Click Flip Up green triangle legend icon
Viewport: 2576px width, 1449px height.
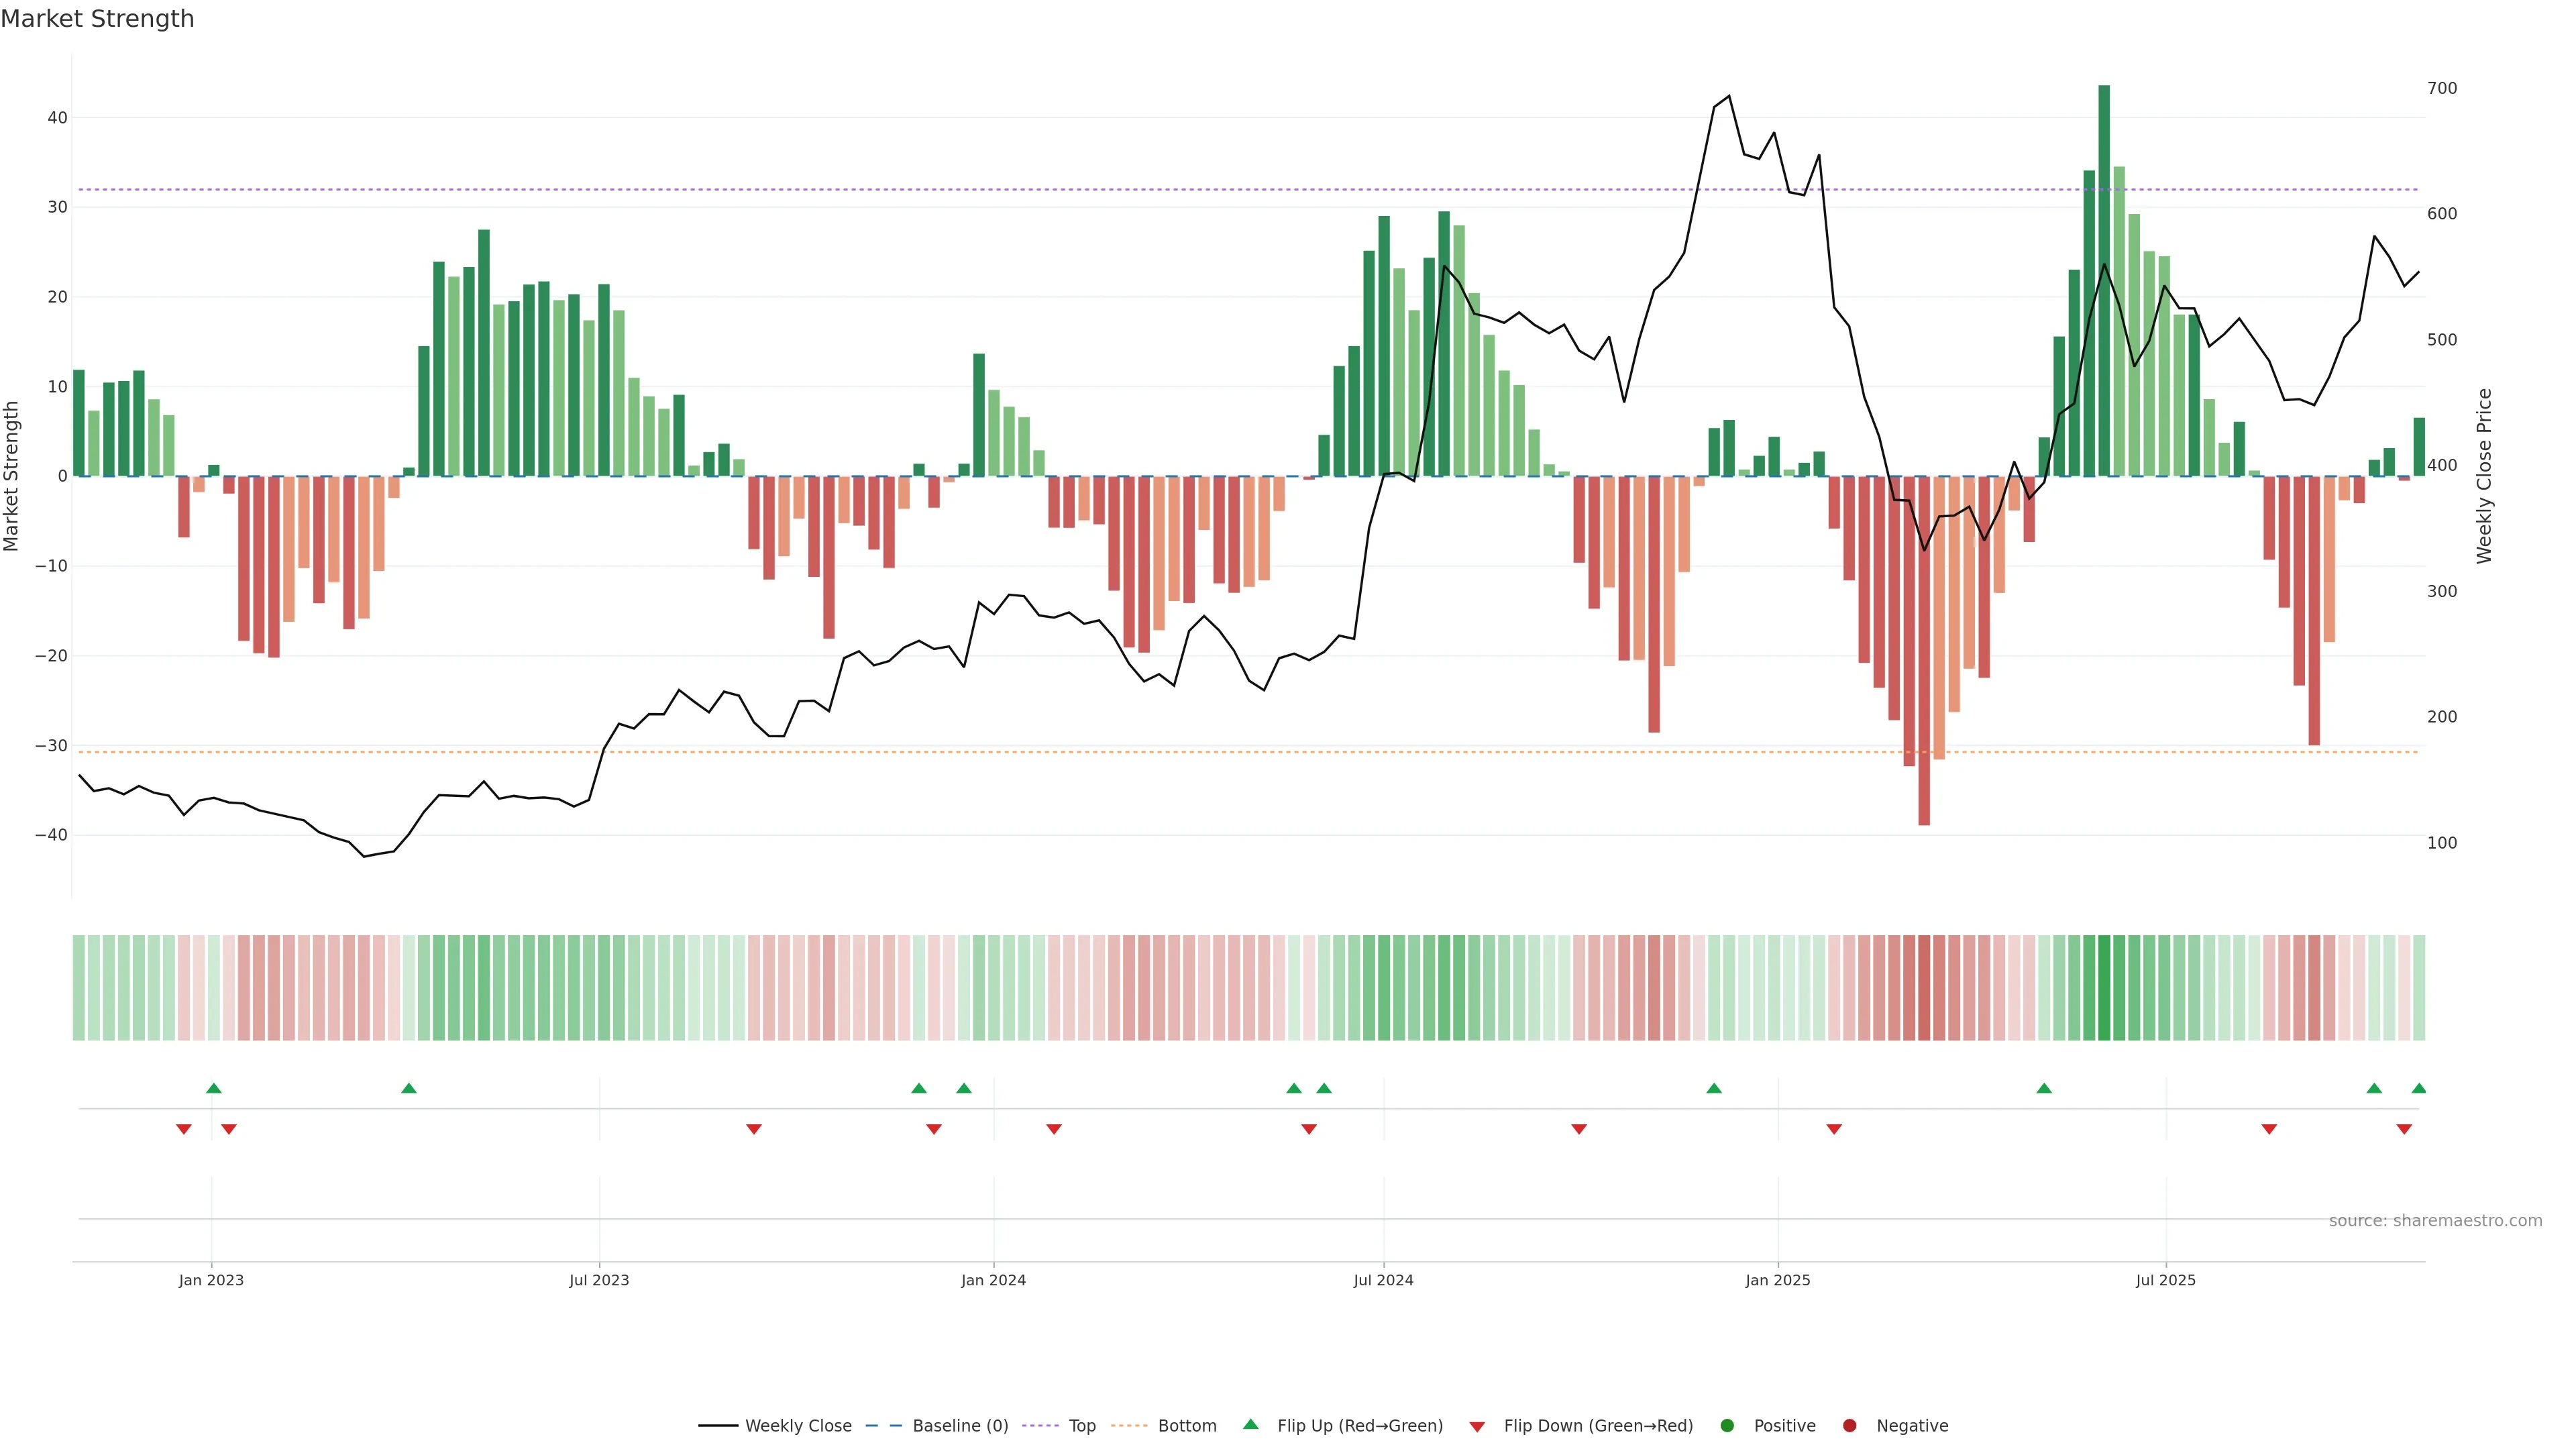point(1250,1425)
